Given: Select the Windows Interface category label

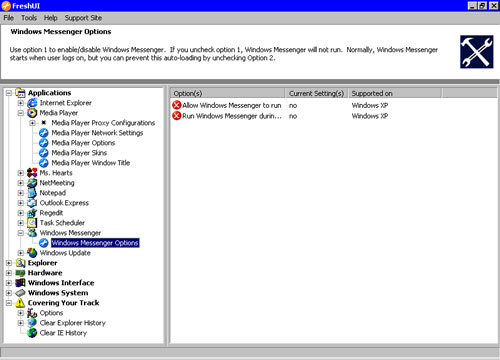Looking at the screenshot, I should coord(61,283).
